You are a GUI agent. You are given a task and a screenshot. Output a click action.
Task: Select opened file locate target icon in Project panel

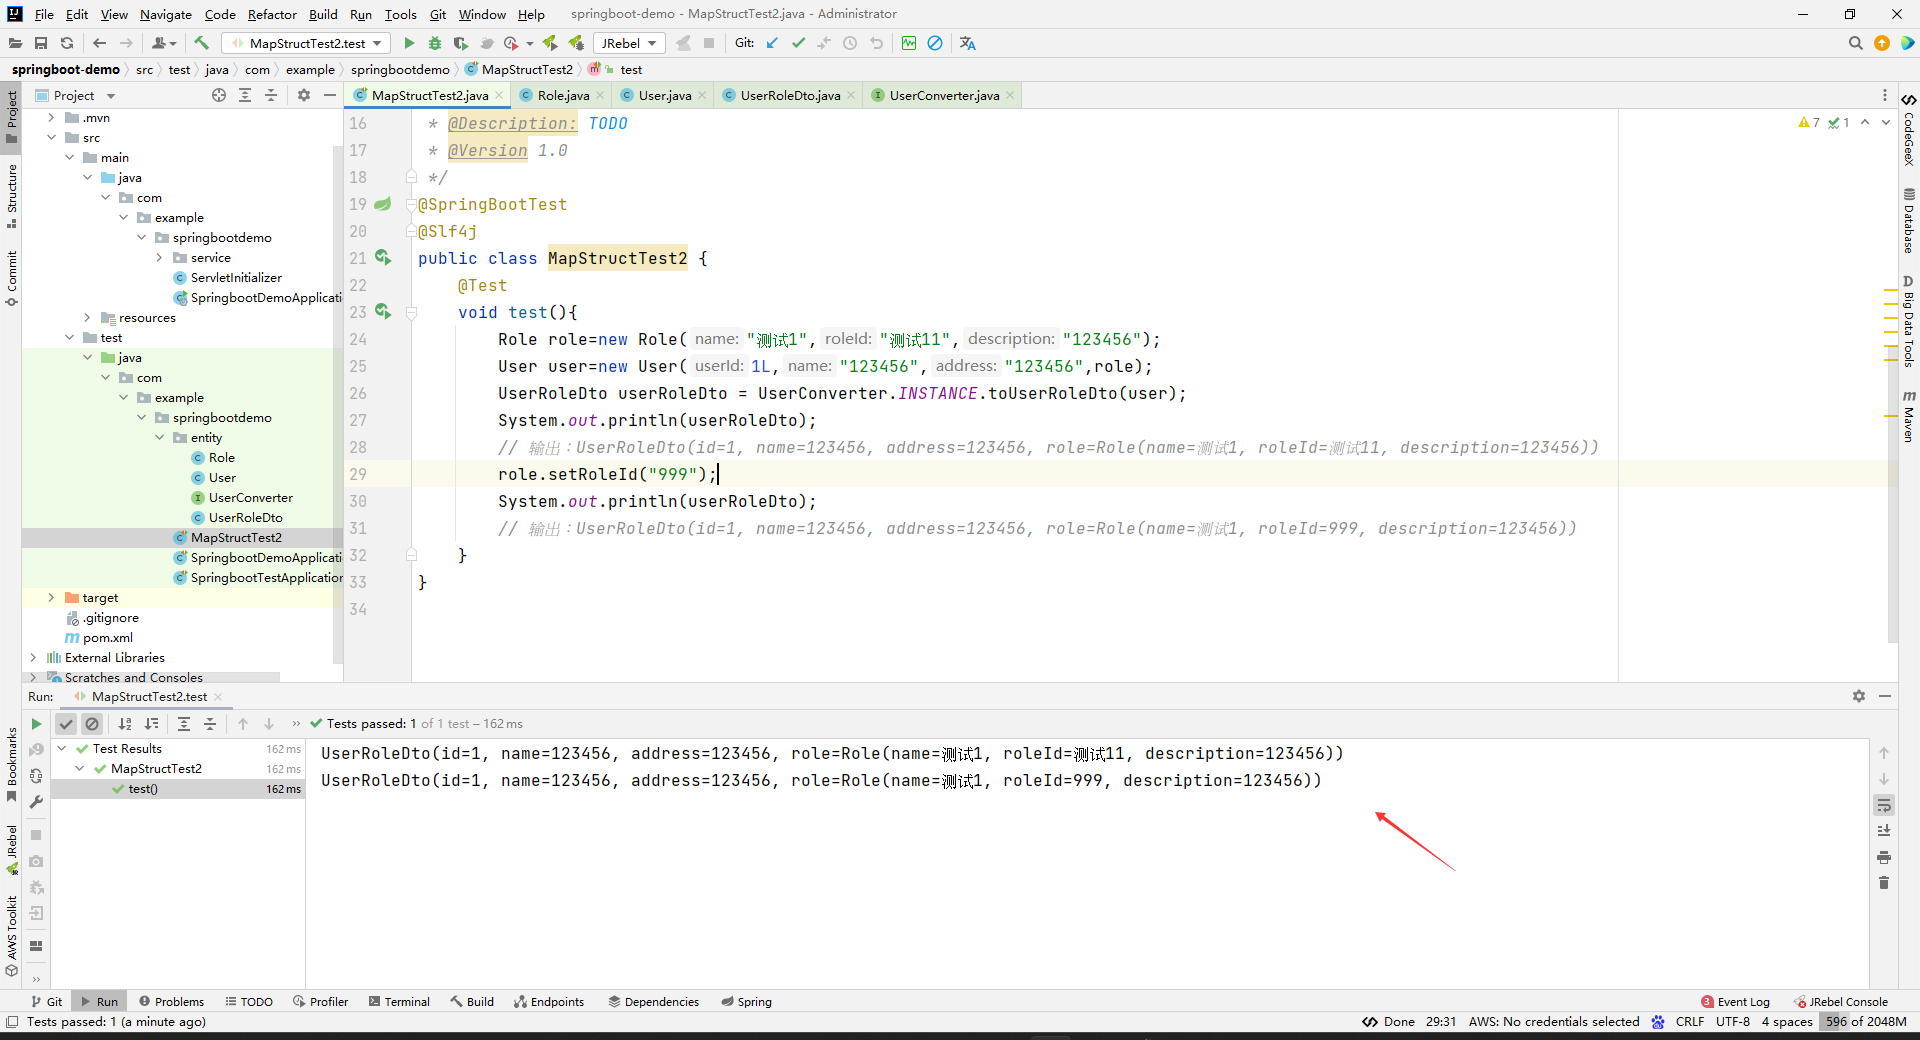pos(219,95)
